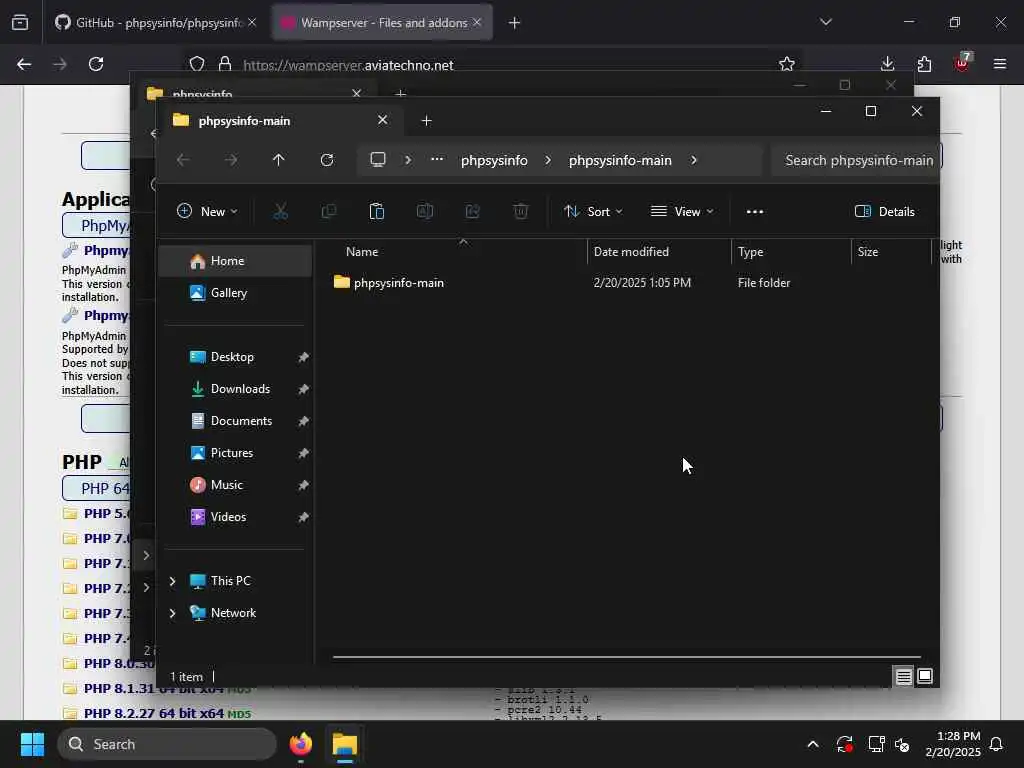Switch to Wampserver Files and addons tab

[x=382, y=23]
